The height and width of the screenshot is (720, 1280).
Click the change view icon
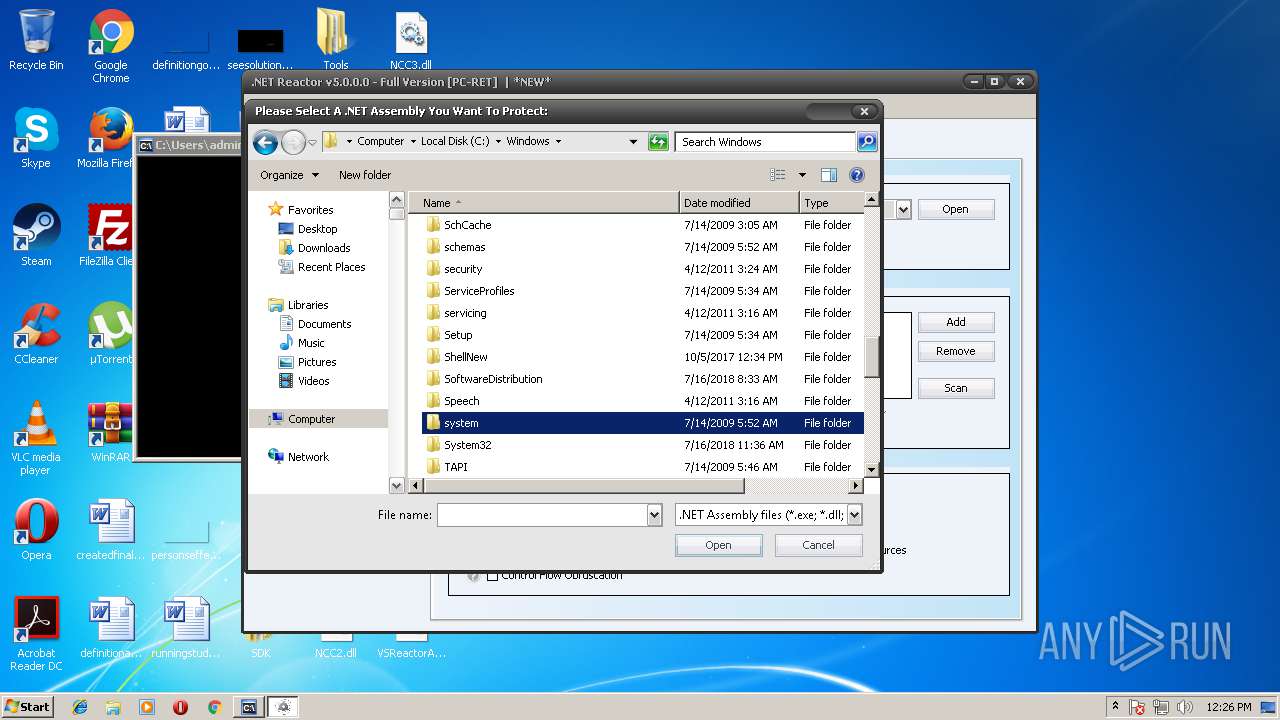tap(778, 175)
